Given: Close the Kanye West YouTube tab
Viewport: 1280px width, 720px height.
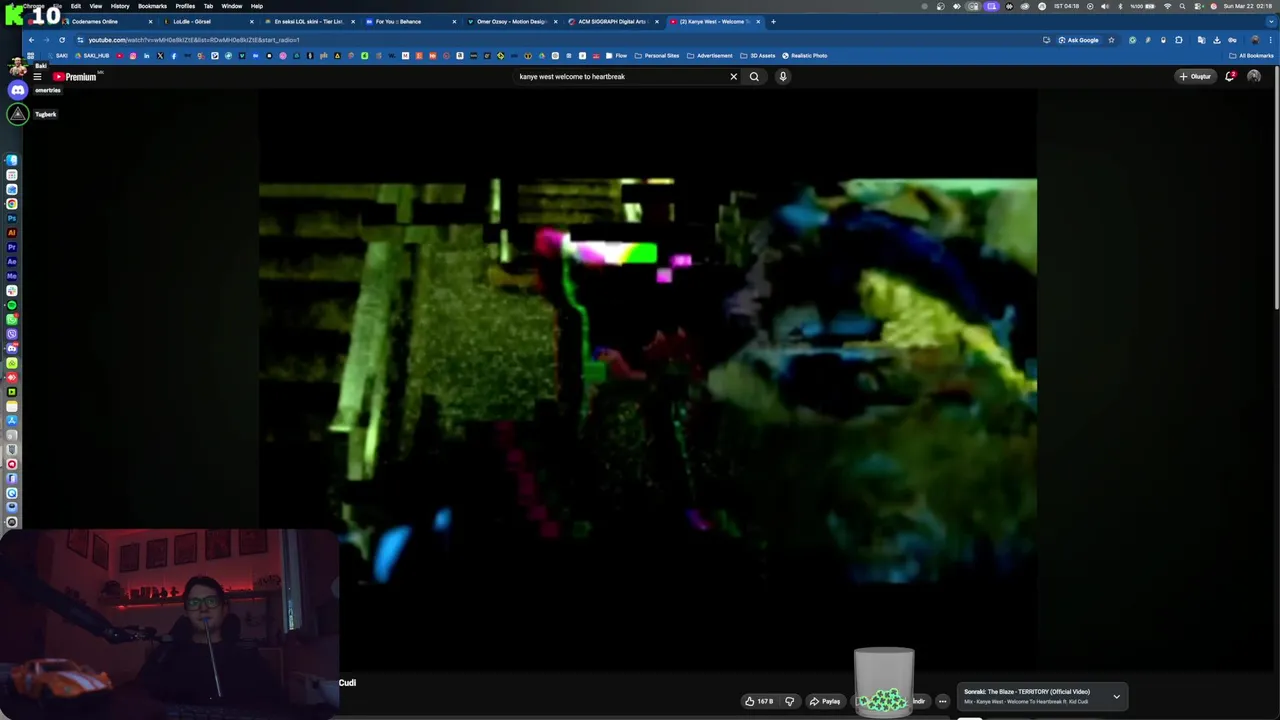Looking at the screenshot, I should [759, 21].
